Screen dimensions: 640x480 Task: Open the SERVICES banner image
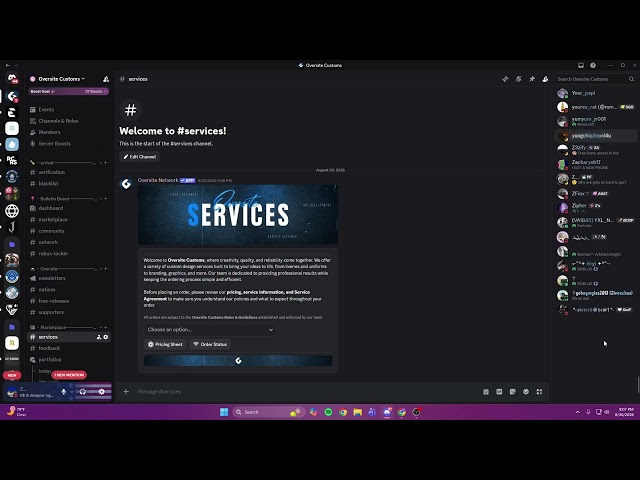(x=238, y=215)
